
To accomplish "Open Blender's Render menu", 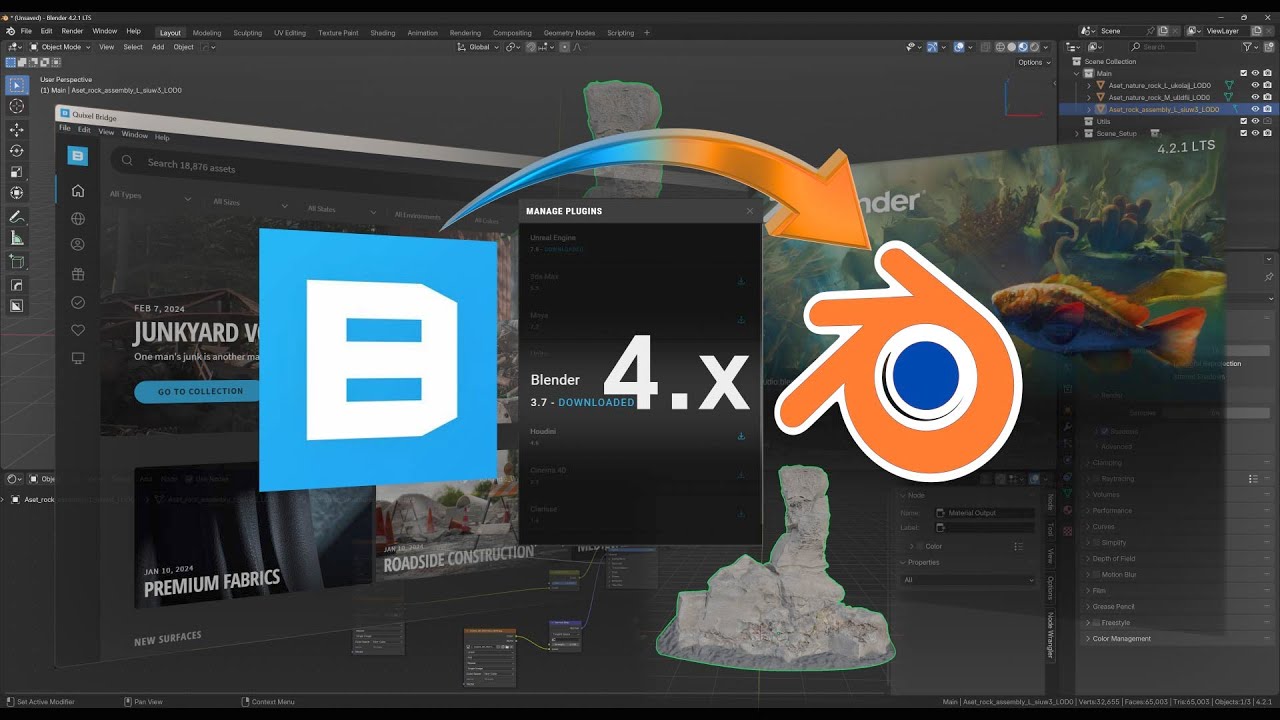I will pyautogui.click(x=72, y=31).
